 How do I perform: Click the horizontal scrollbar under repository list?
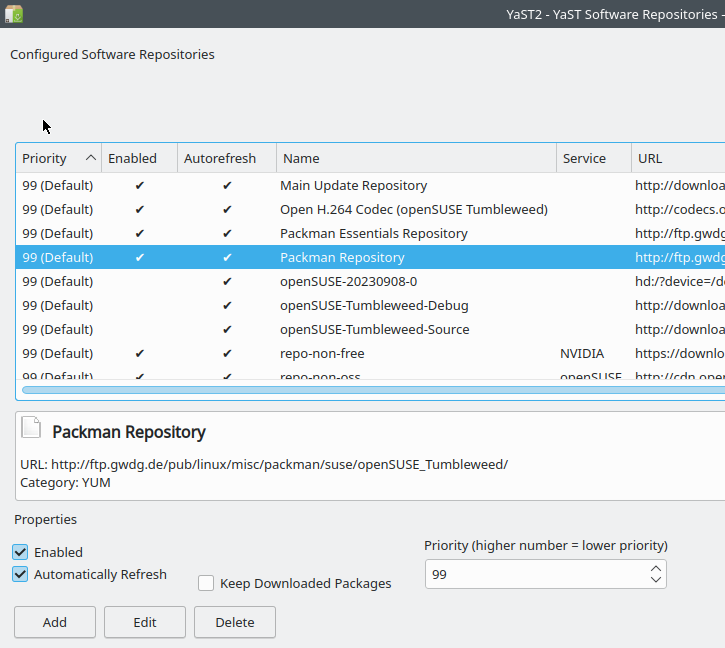click(370, 389)
